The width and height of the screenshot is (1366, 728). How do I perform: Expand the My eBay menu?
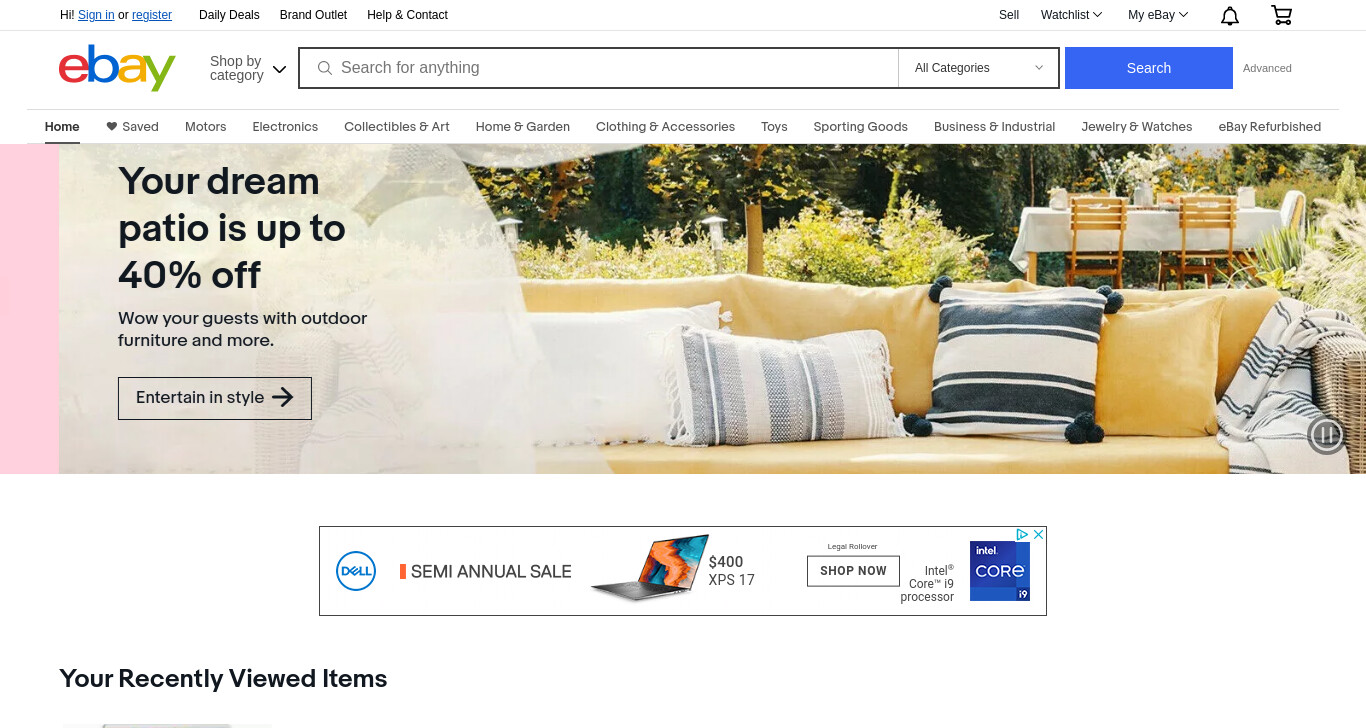pos(1158,15)
